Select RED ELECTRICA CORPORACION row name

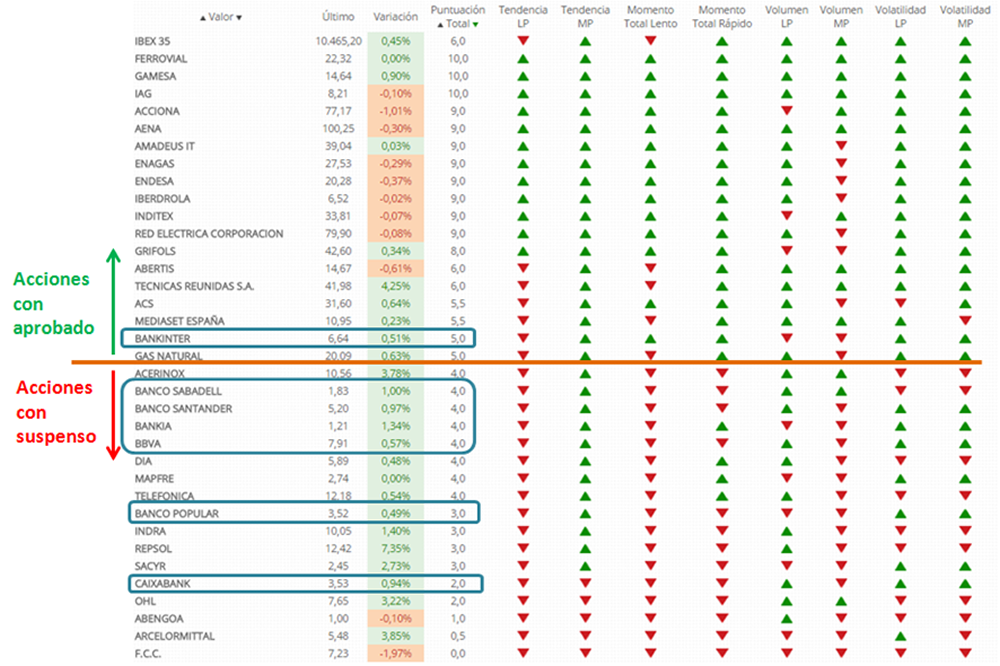click(x=209, y=233)
